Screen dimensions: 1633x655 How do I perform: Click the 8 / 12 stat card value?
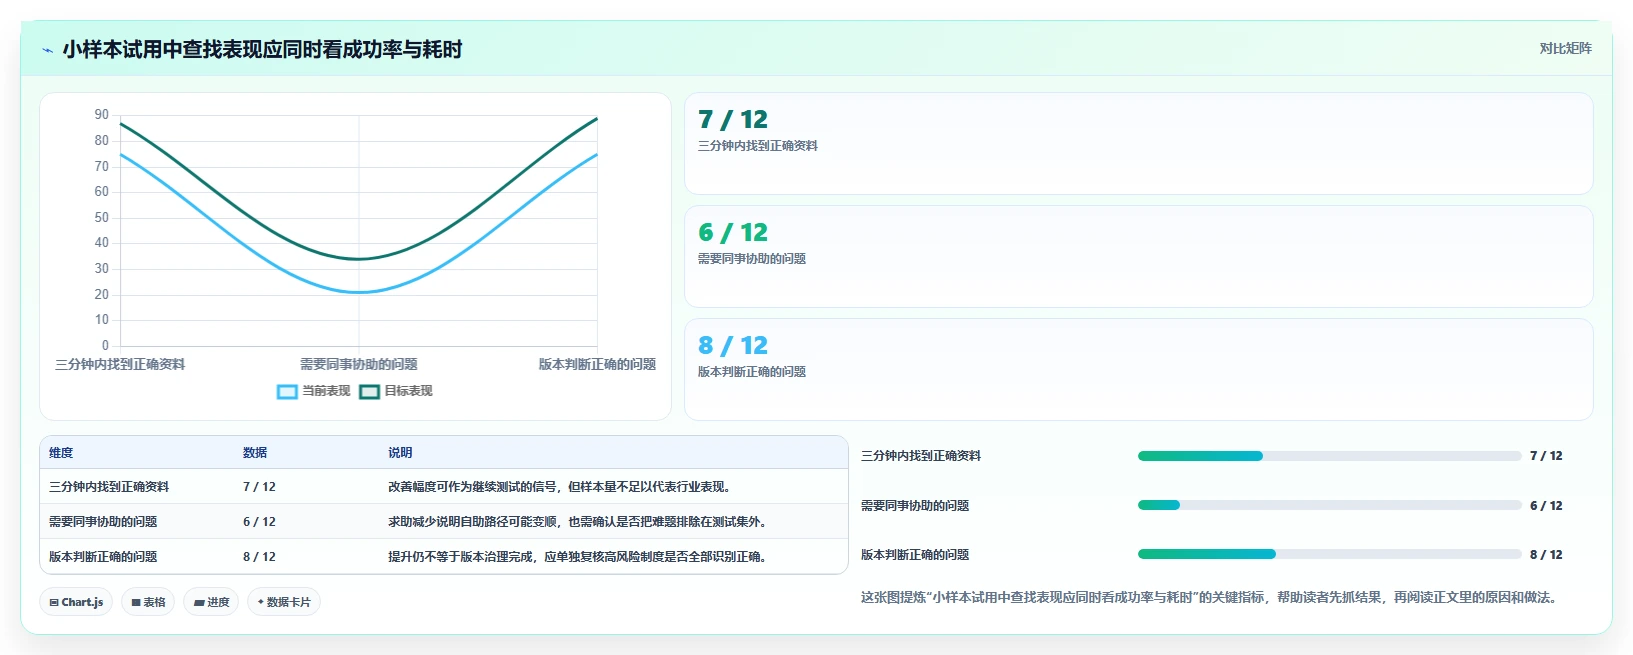(733, 346)
